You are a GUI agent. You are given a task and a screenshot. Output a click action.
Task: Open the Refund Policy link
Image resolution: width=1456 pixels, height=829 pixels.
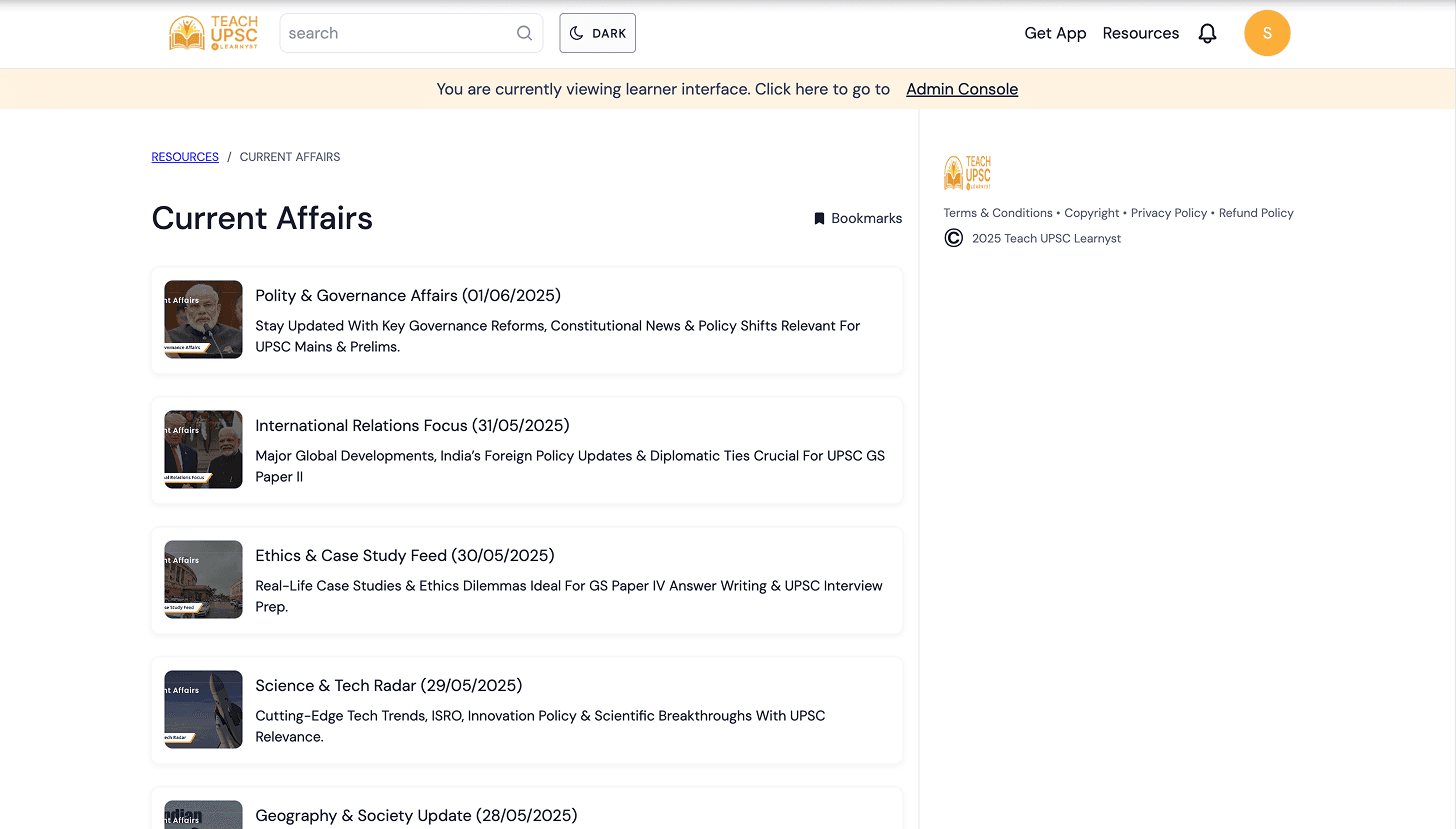(1256, 213)
